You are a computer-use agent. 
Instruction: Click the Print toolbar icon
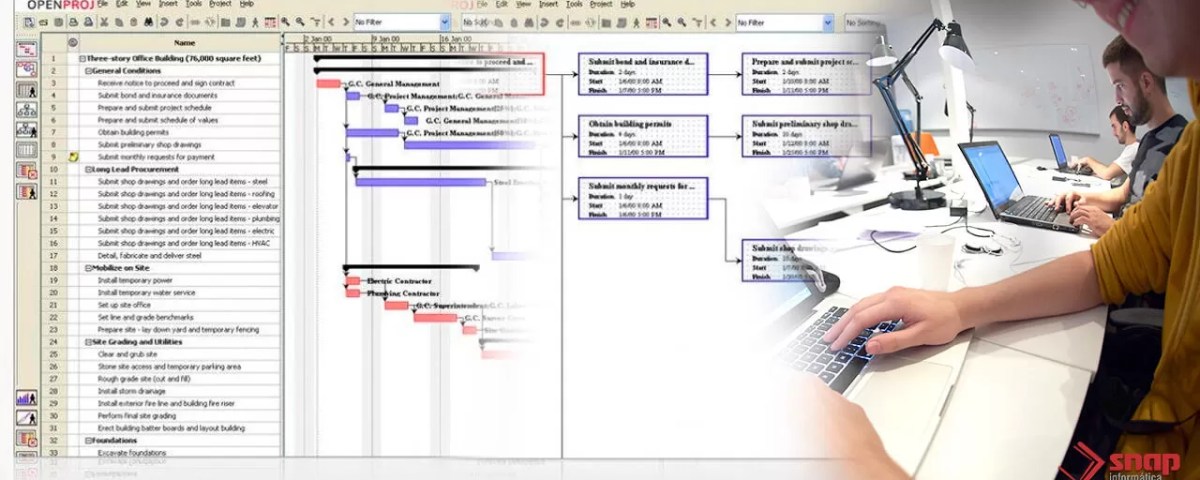[x=73, y=22]
